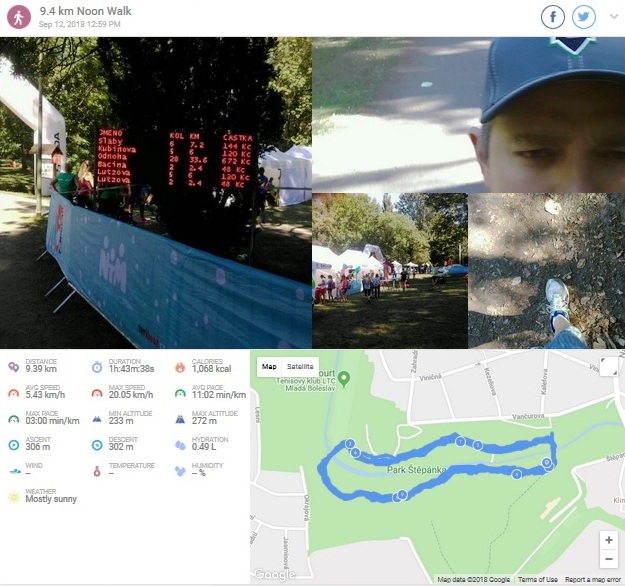The image size is (625, 586).
Task: Zoom in on the map
Action: point(609,540)
